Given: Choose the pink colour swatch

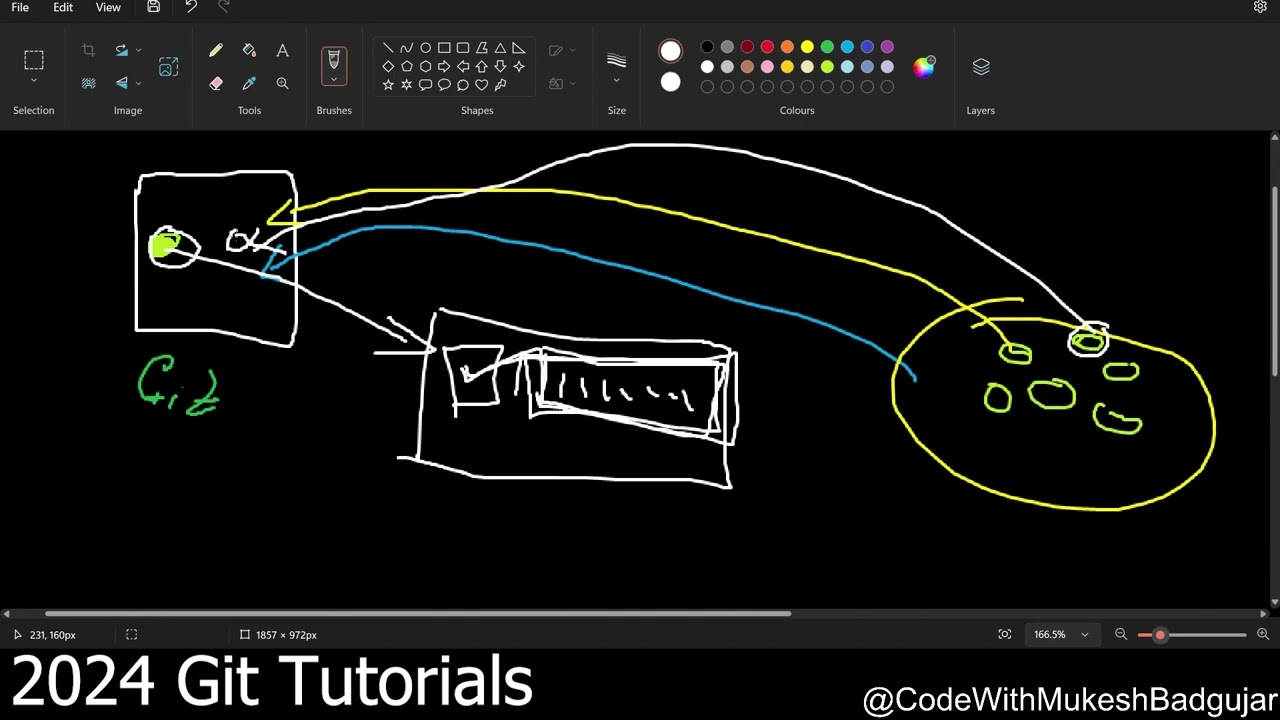Looking at the screenshot, I should click(767, 67).
